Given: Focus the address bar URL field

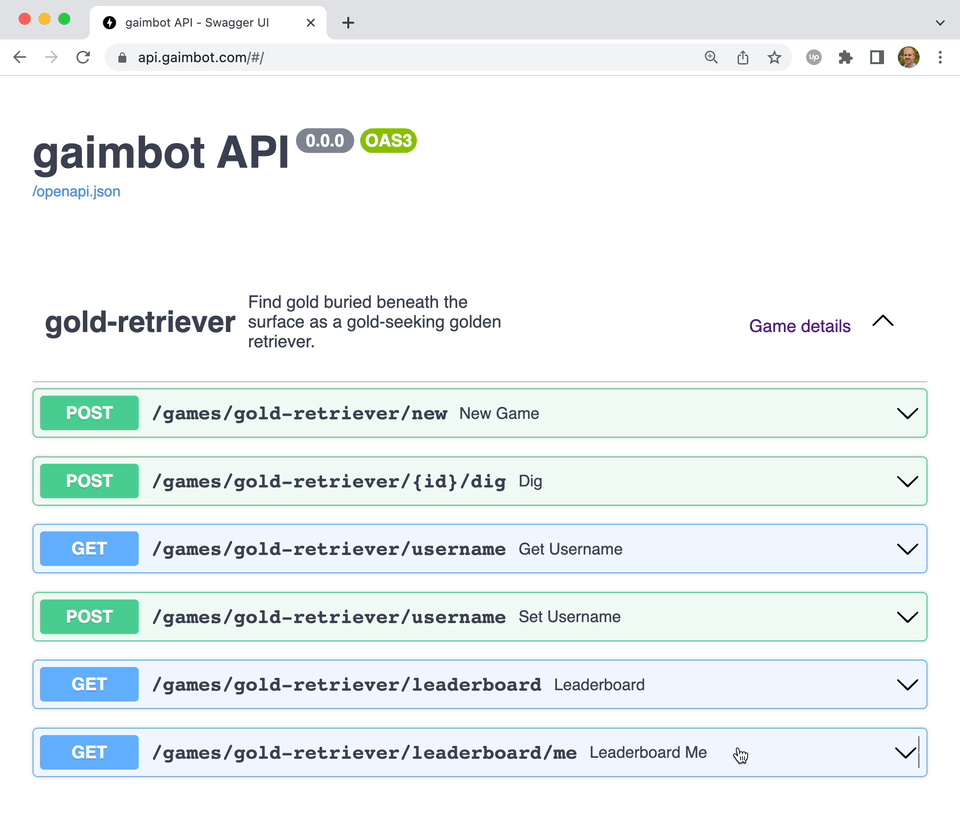Looking at the screenshot, I should pos(404,58).
